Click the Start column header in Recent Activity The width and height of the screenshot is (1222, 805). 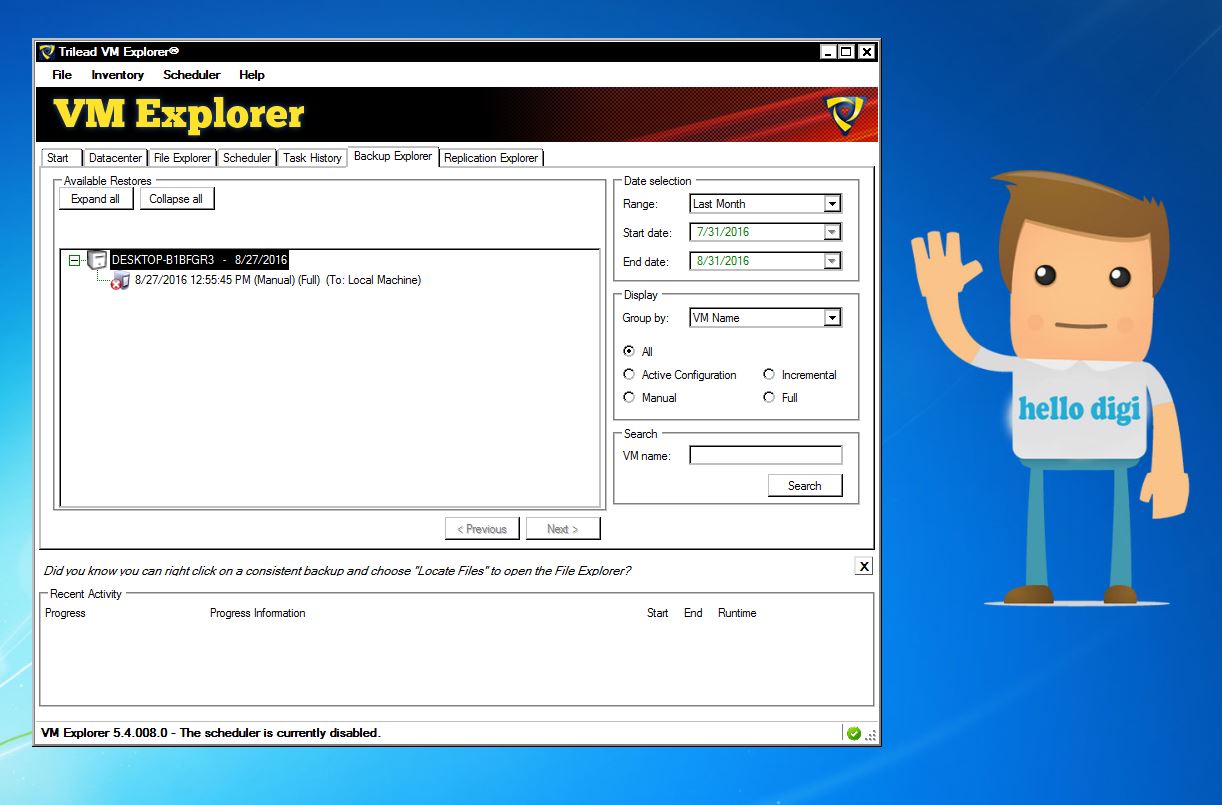pyautogui.click(x=657, y=613)
